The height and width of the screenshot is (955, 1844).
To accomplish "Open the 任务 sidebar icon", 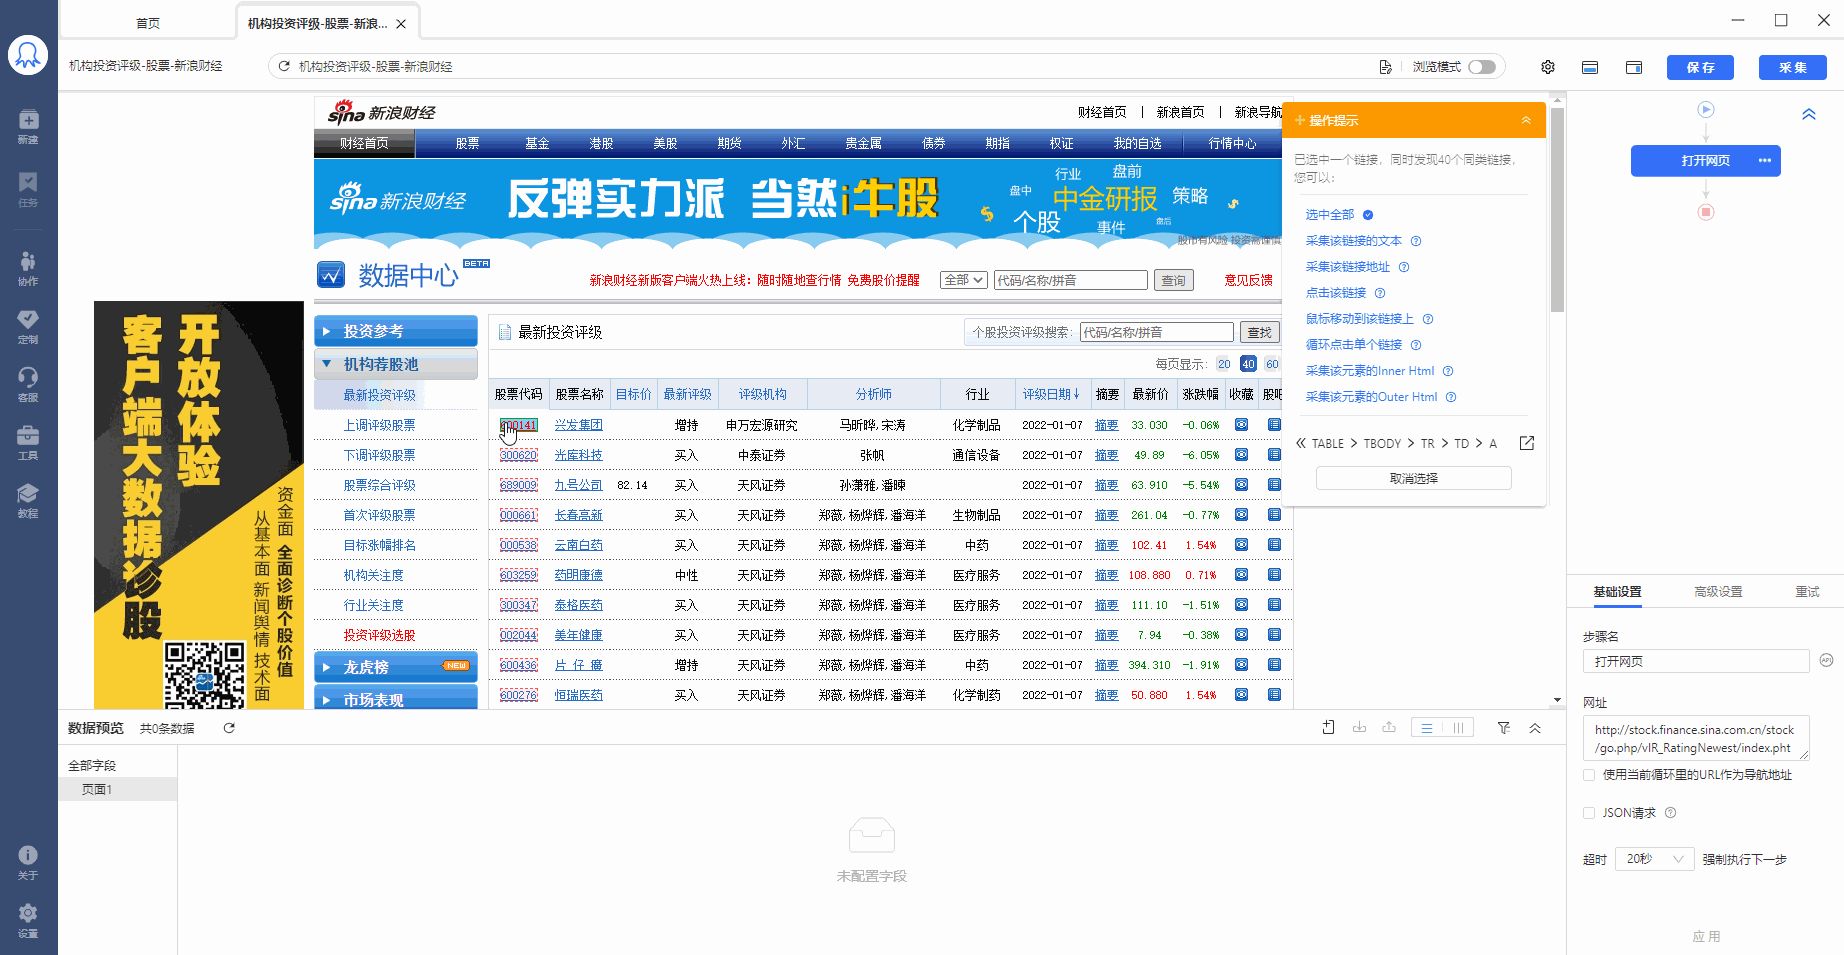I will click(x=28, y=189).
